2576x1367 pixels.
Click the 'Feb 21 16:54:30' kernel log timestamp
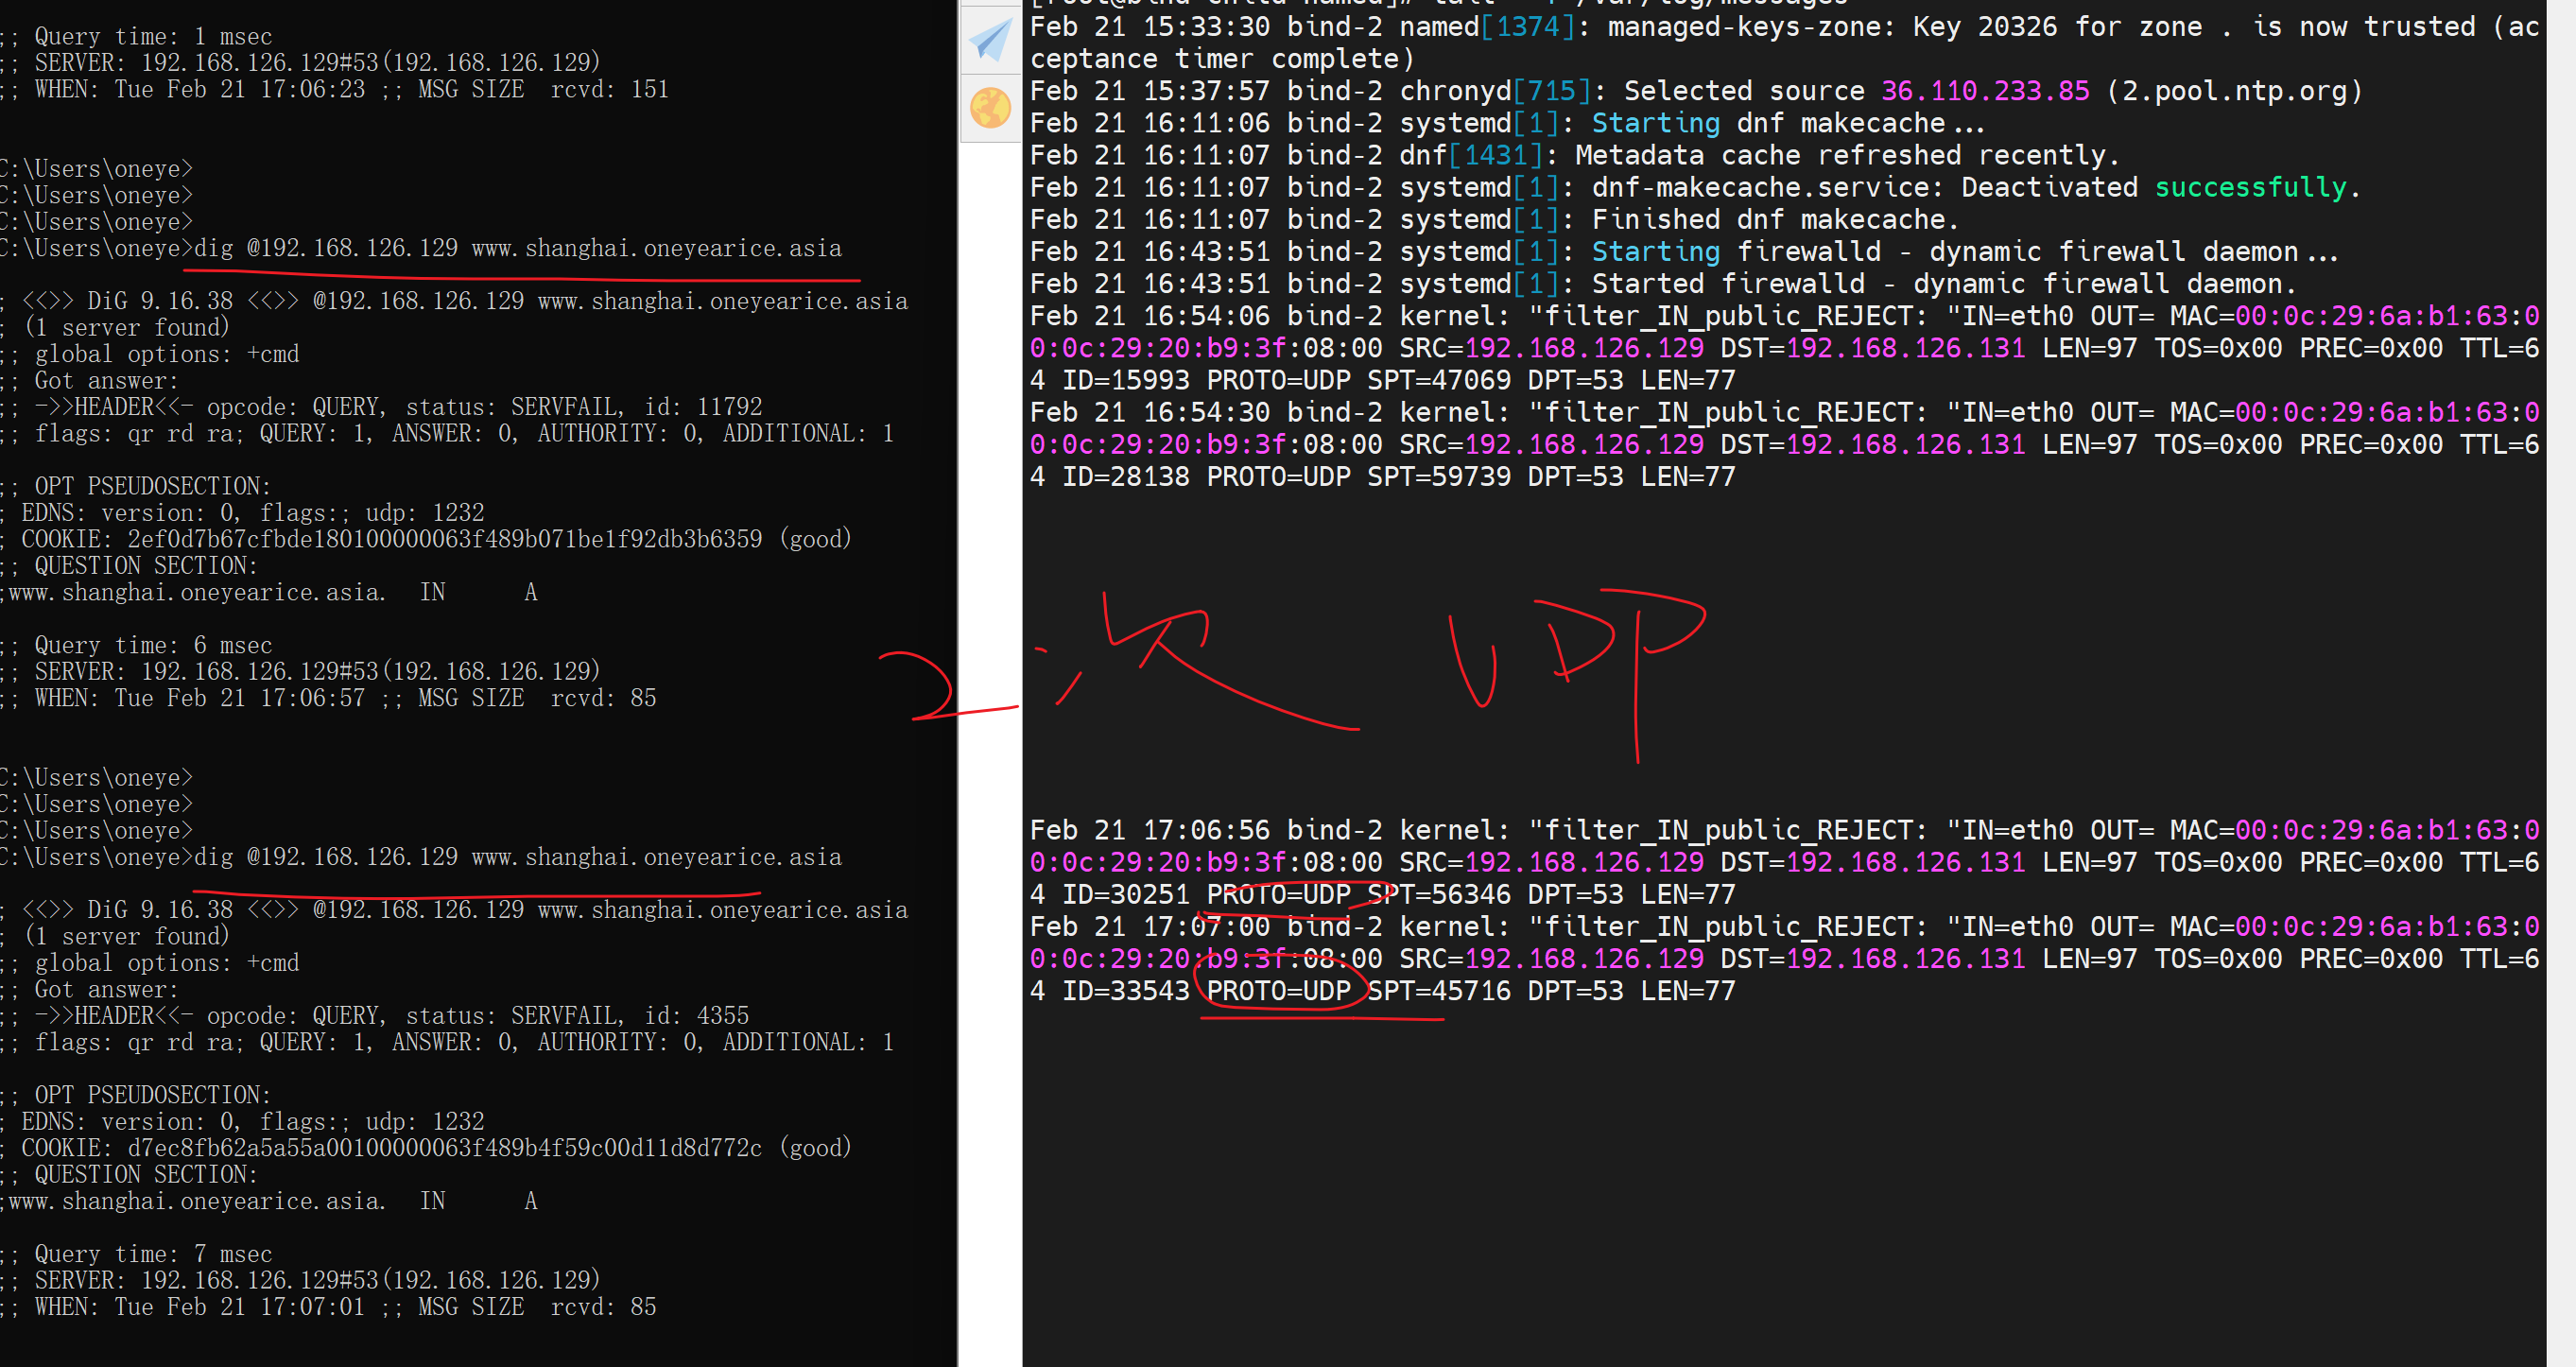pos(1150,412)
